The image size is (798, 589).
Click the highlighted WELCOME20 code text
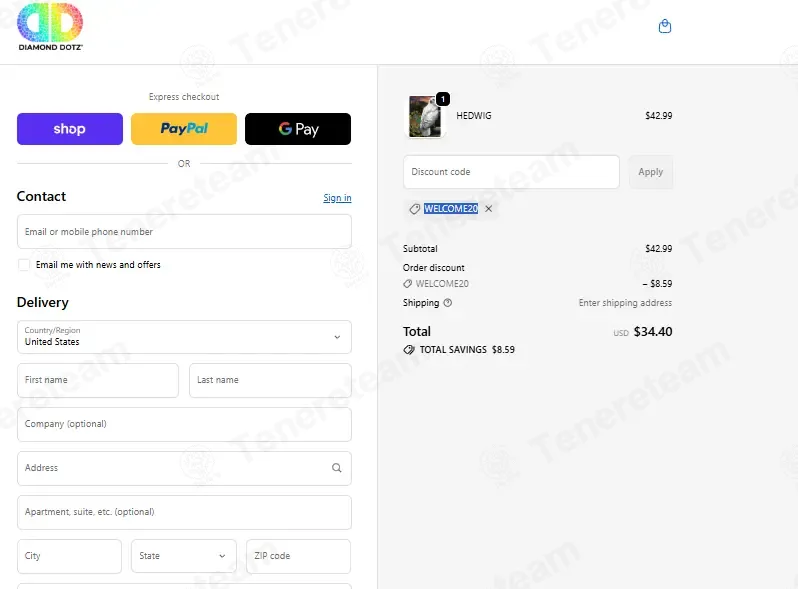(451, 209)
